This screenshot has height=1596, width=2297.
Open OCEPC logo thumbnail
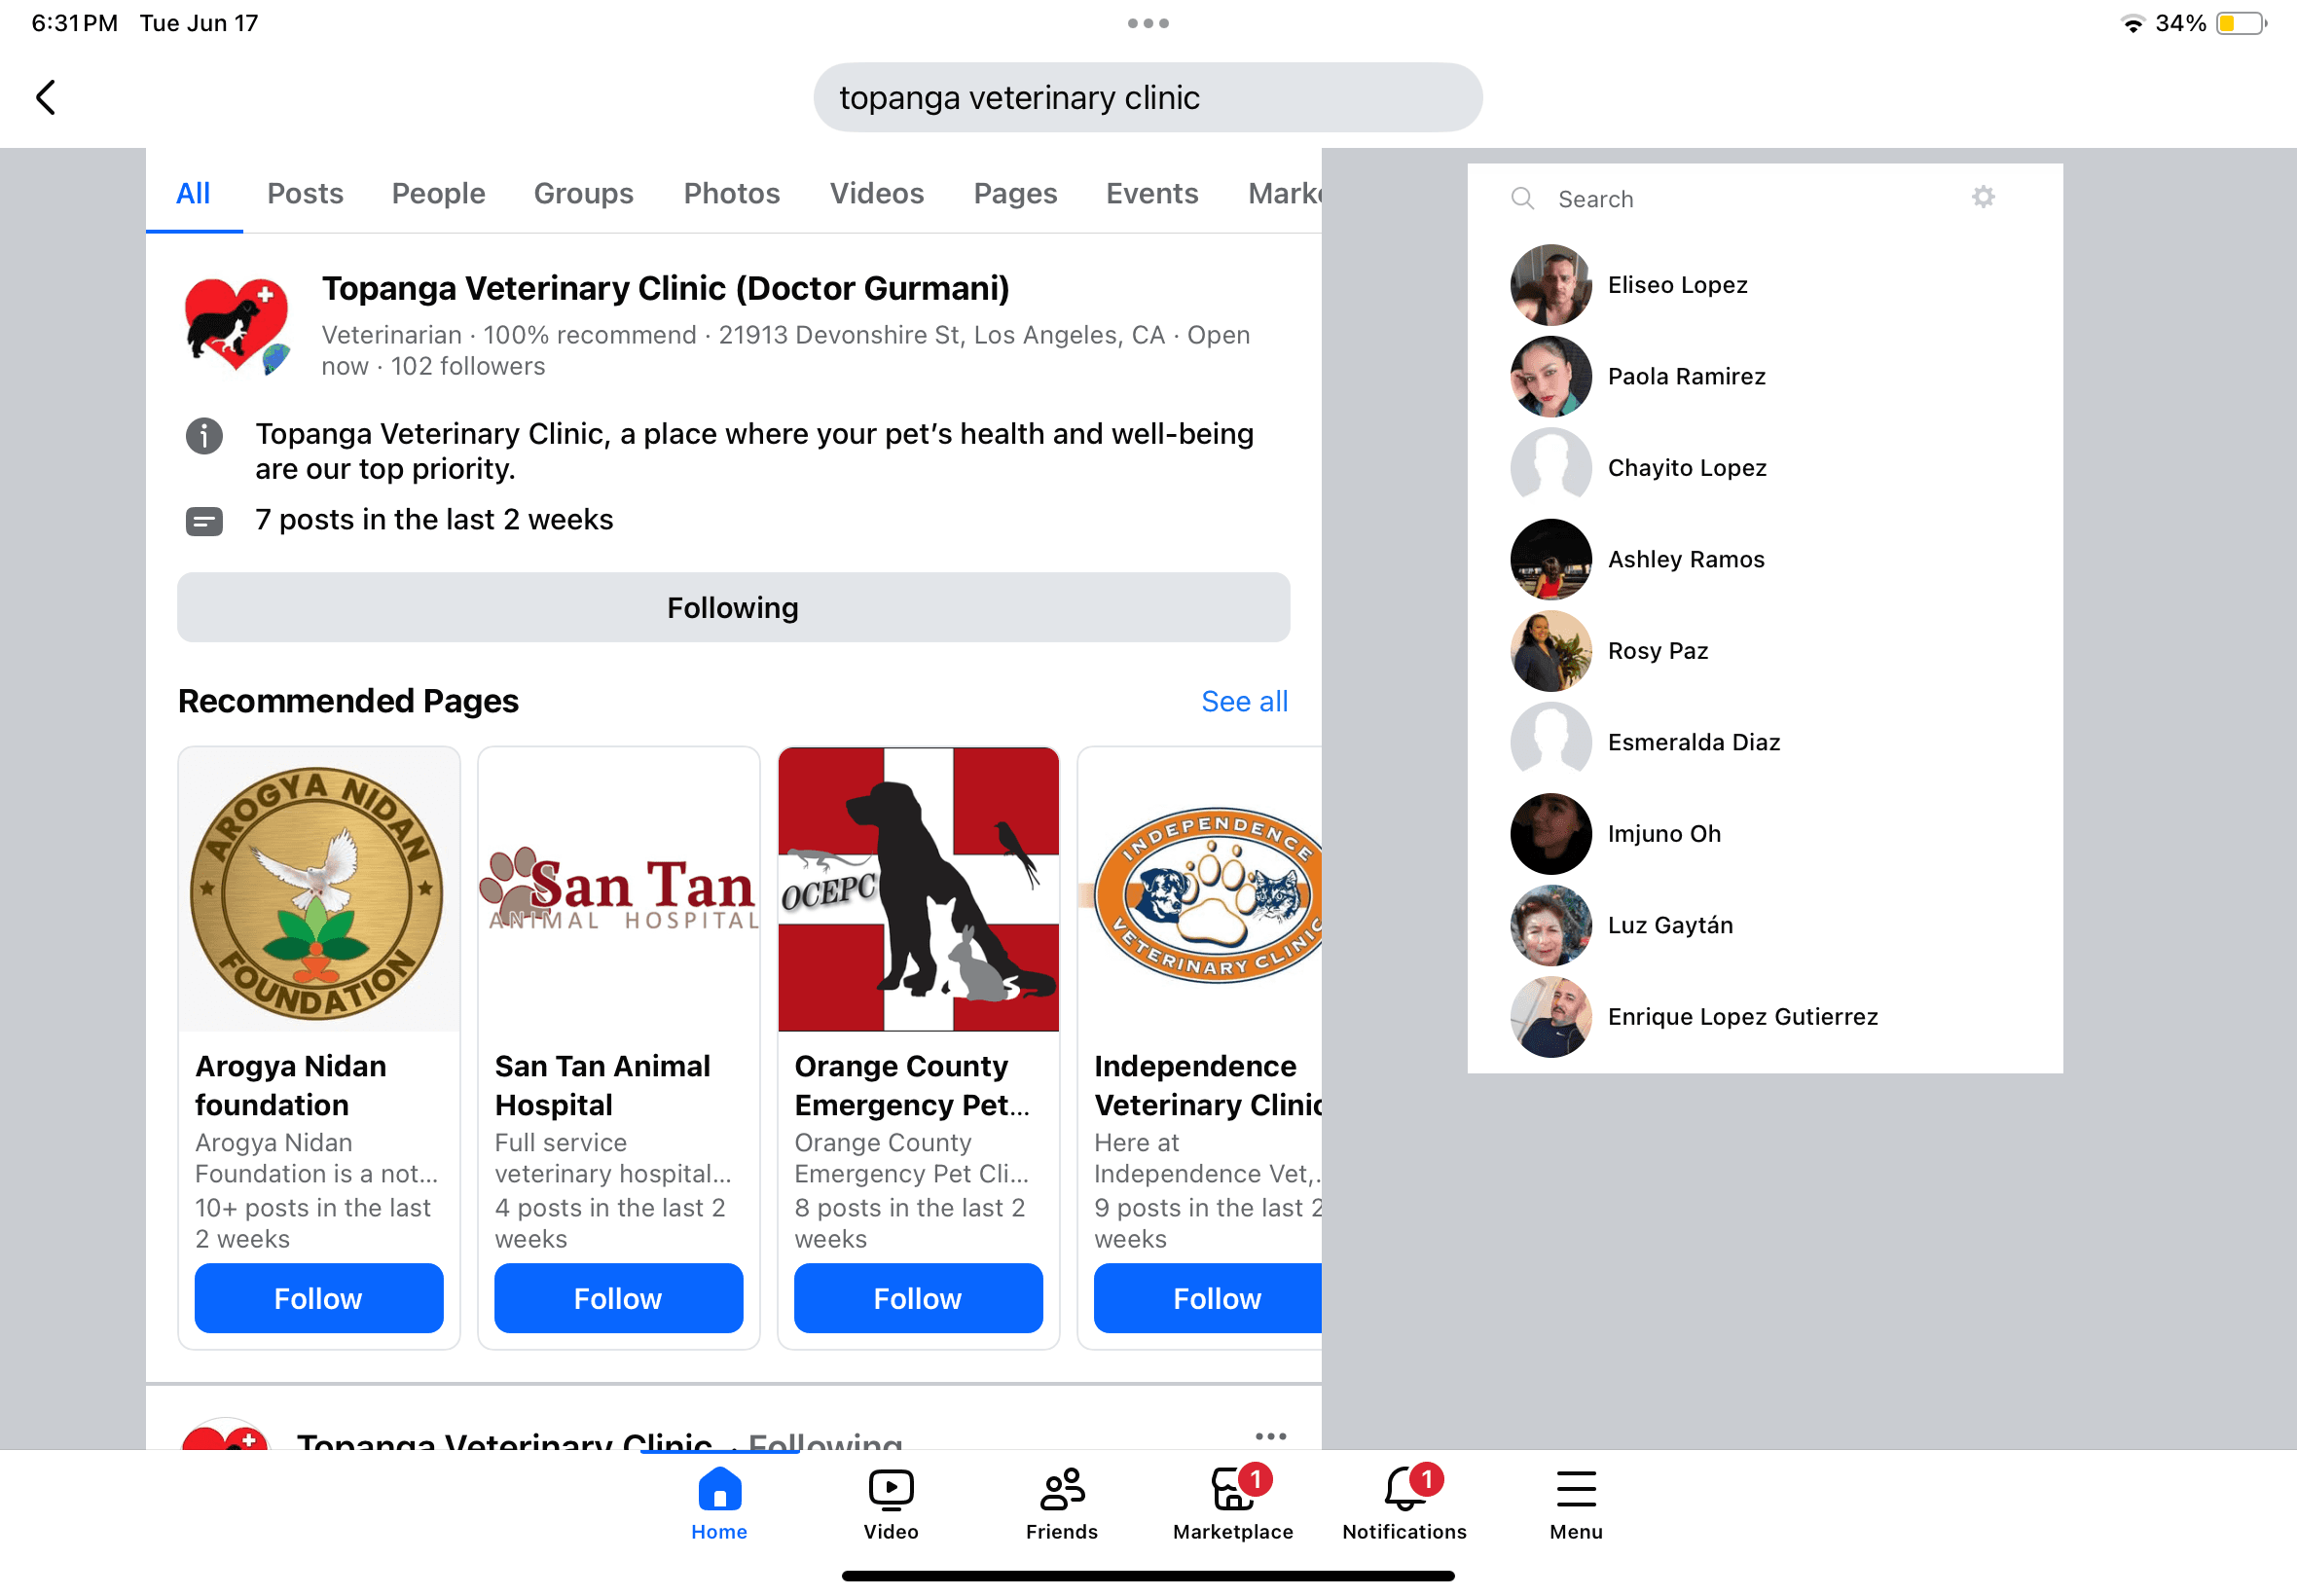(x=918, y=890)
